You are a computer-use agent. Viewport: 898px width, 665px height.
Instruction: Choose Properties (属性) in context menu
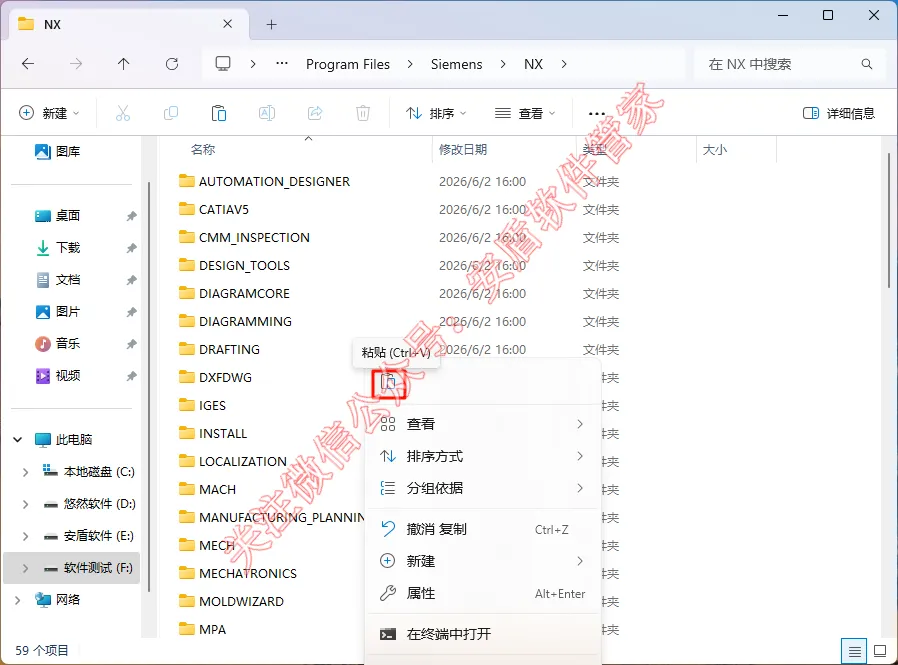coord(482,593)
